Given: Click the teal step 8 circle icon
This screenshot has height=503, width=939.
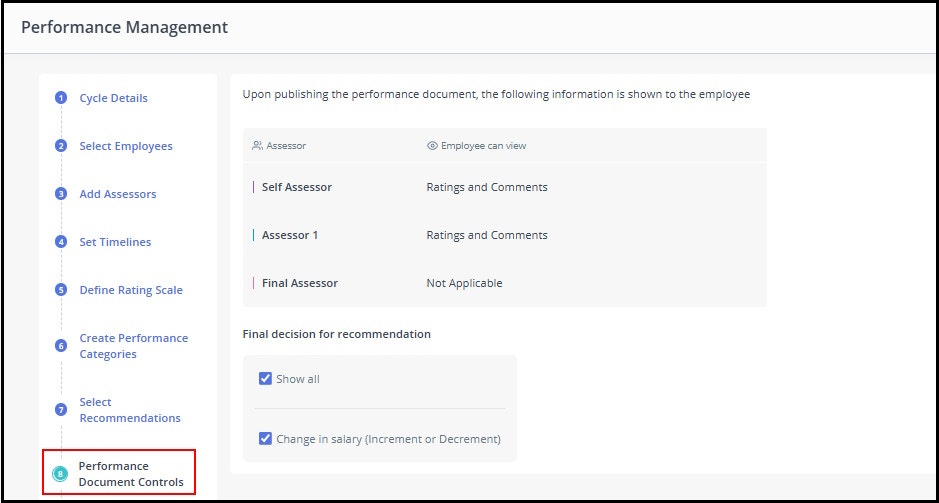Looking at the screenshot, I should point(60,474).
